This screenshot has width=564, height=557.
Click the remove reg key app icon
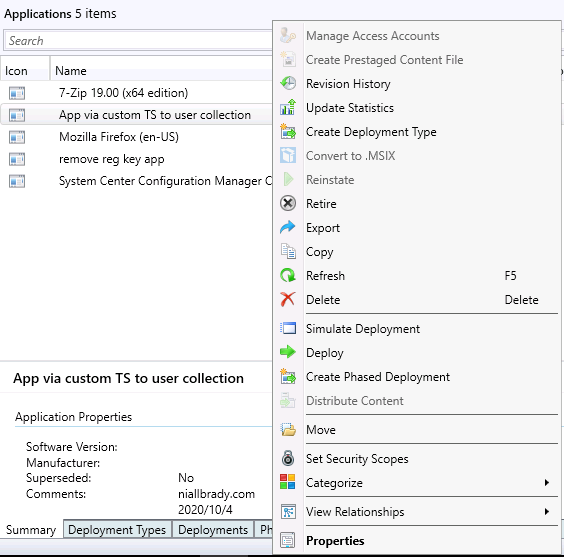[x=17, y=159]
